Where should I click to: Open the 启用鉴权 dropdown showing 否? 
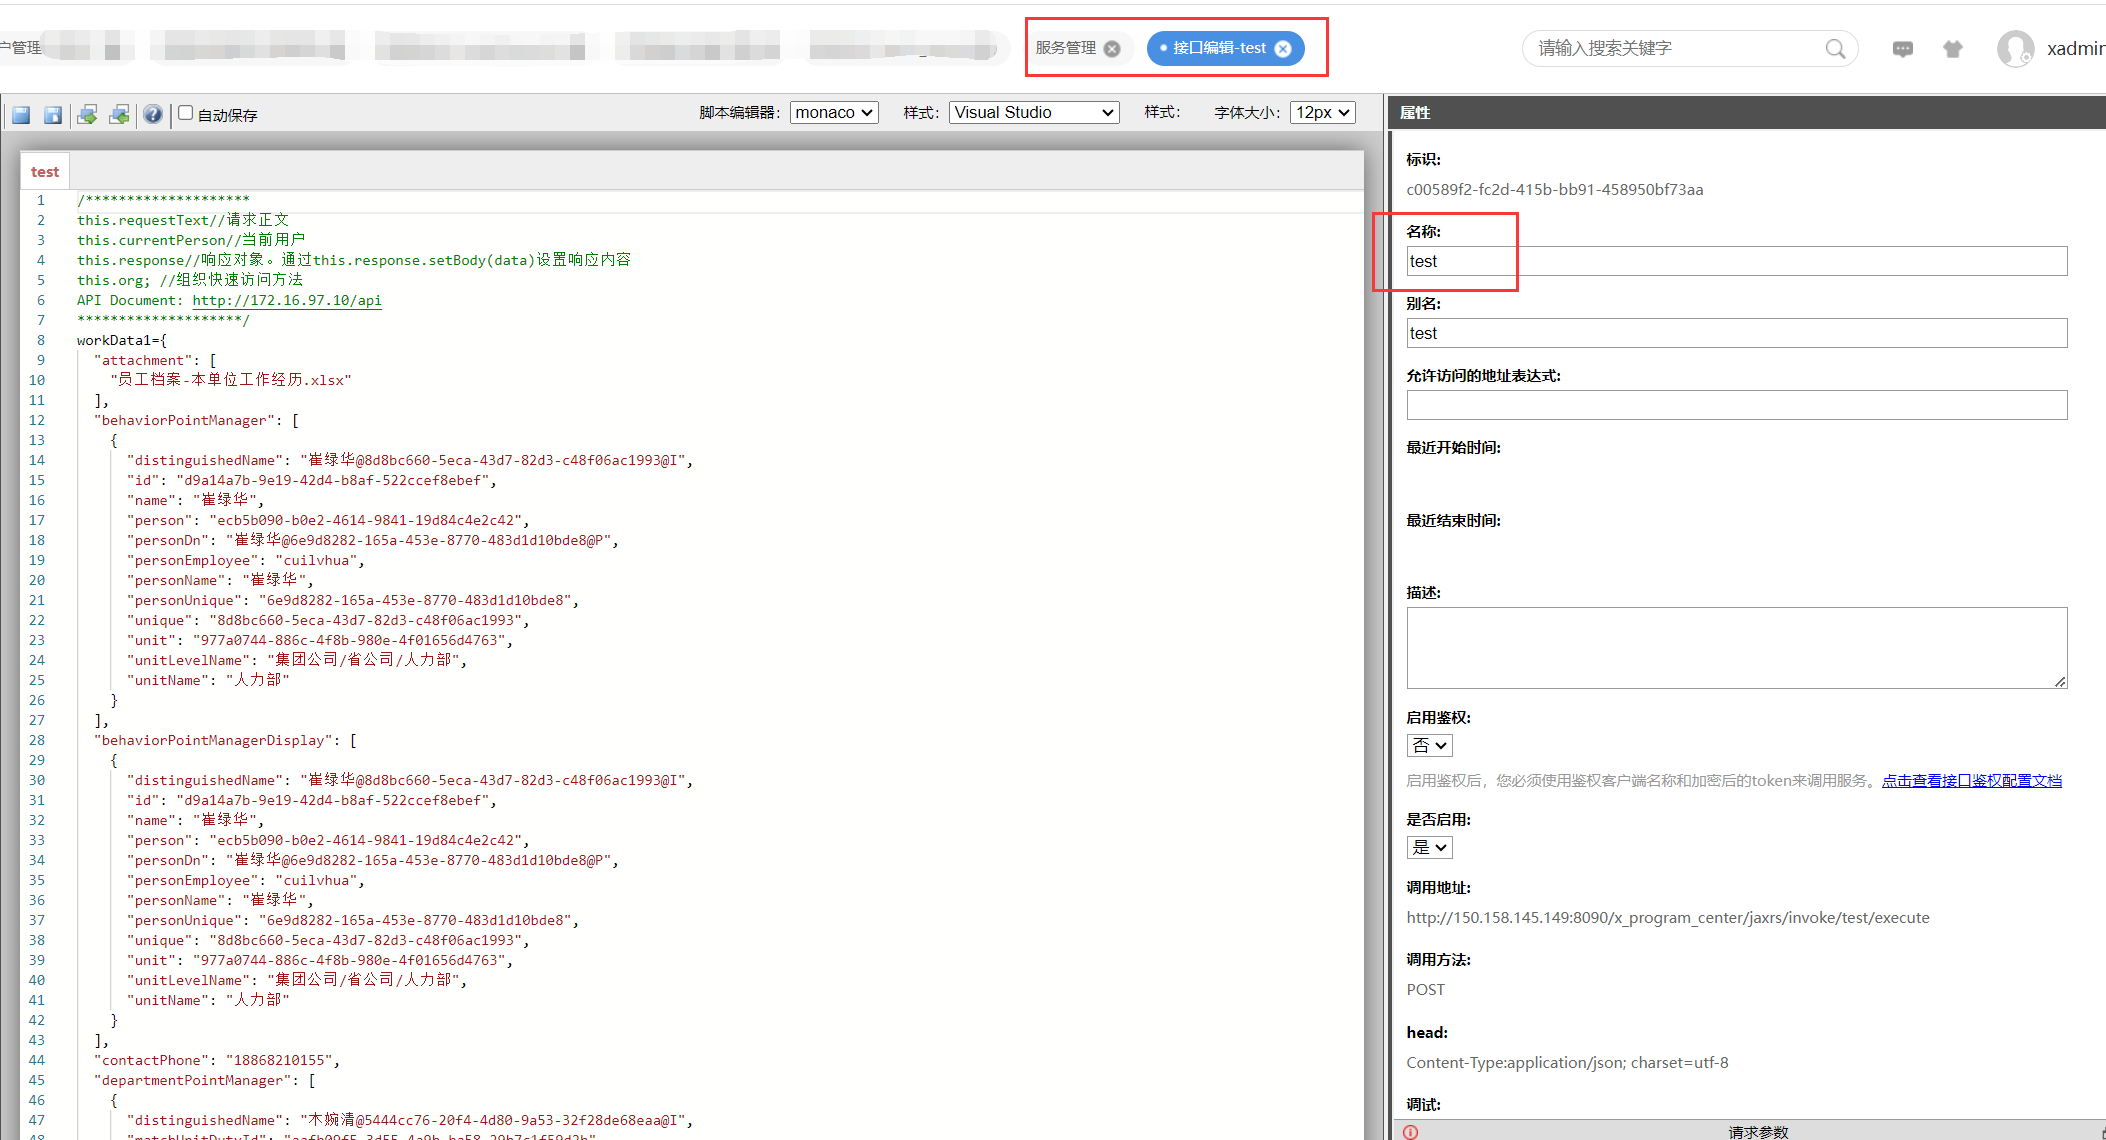click(x=1429, y=745)
